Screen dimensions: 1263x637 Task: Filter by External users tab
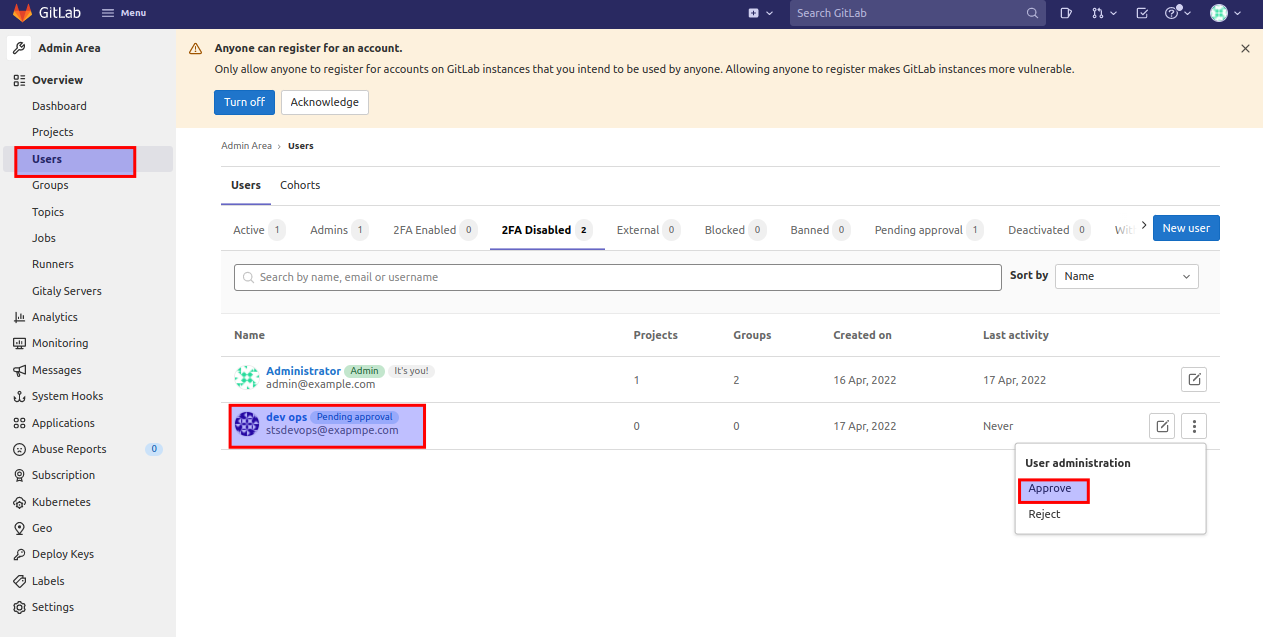click(648, 230)
